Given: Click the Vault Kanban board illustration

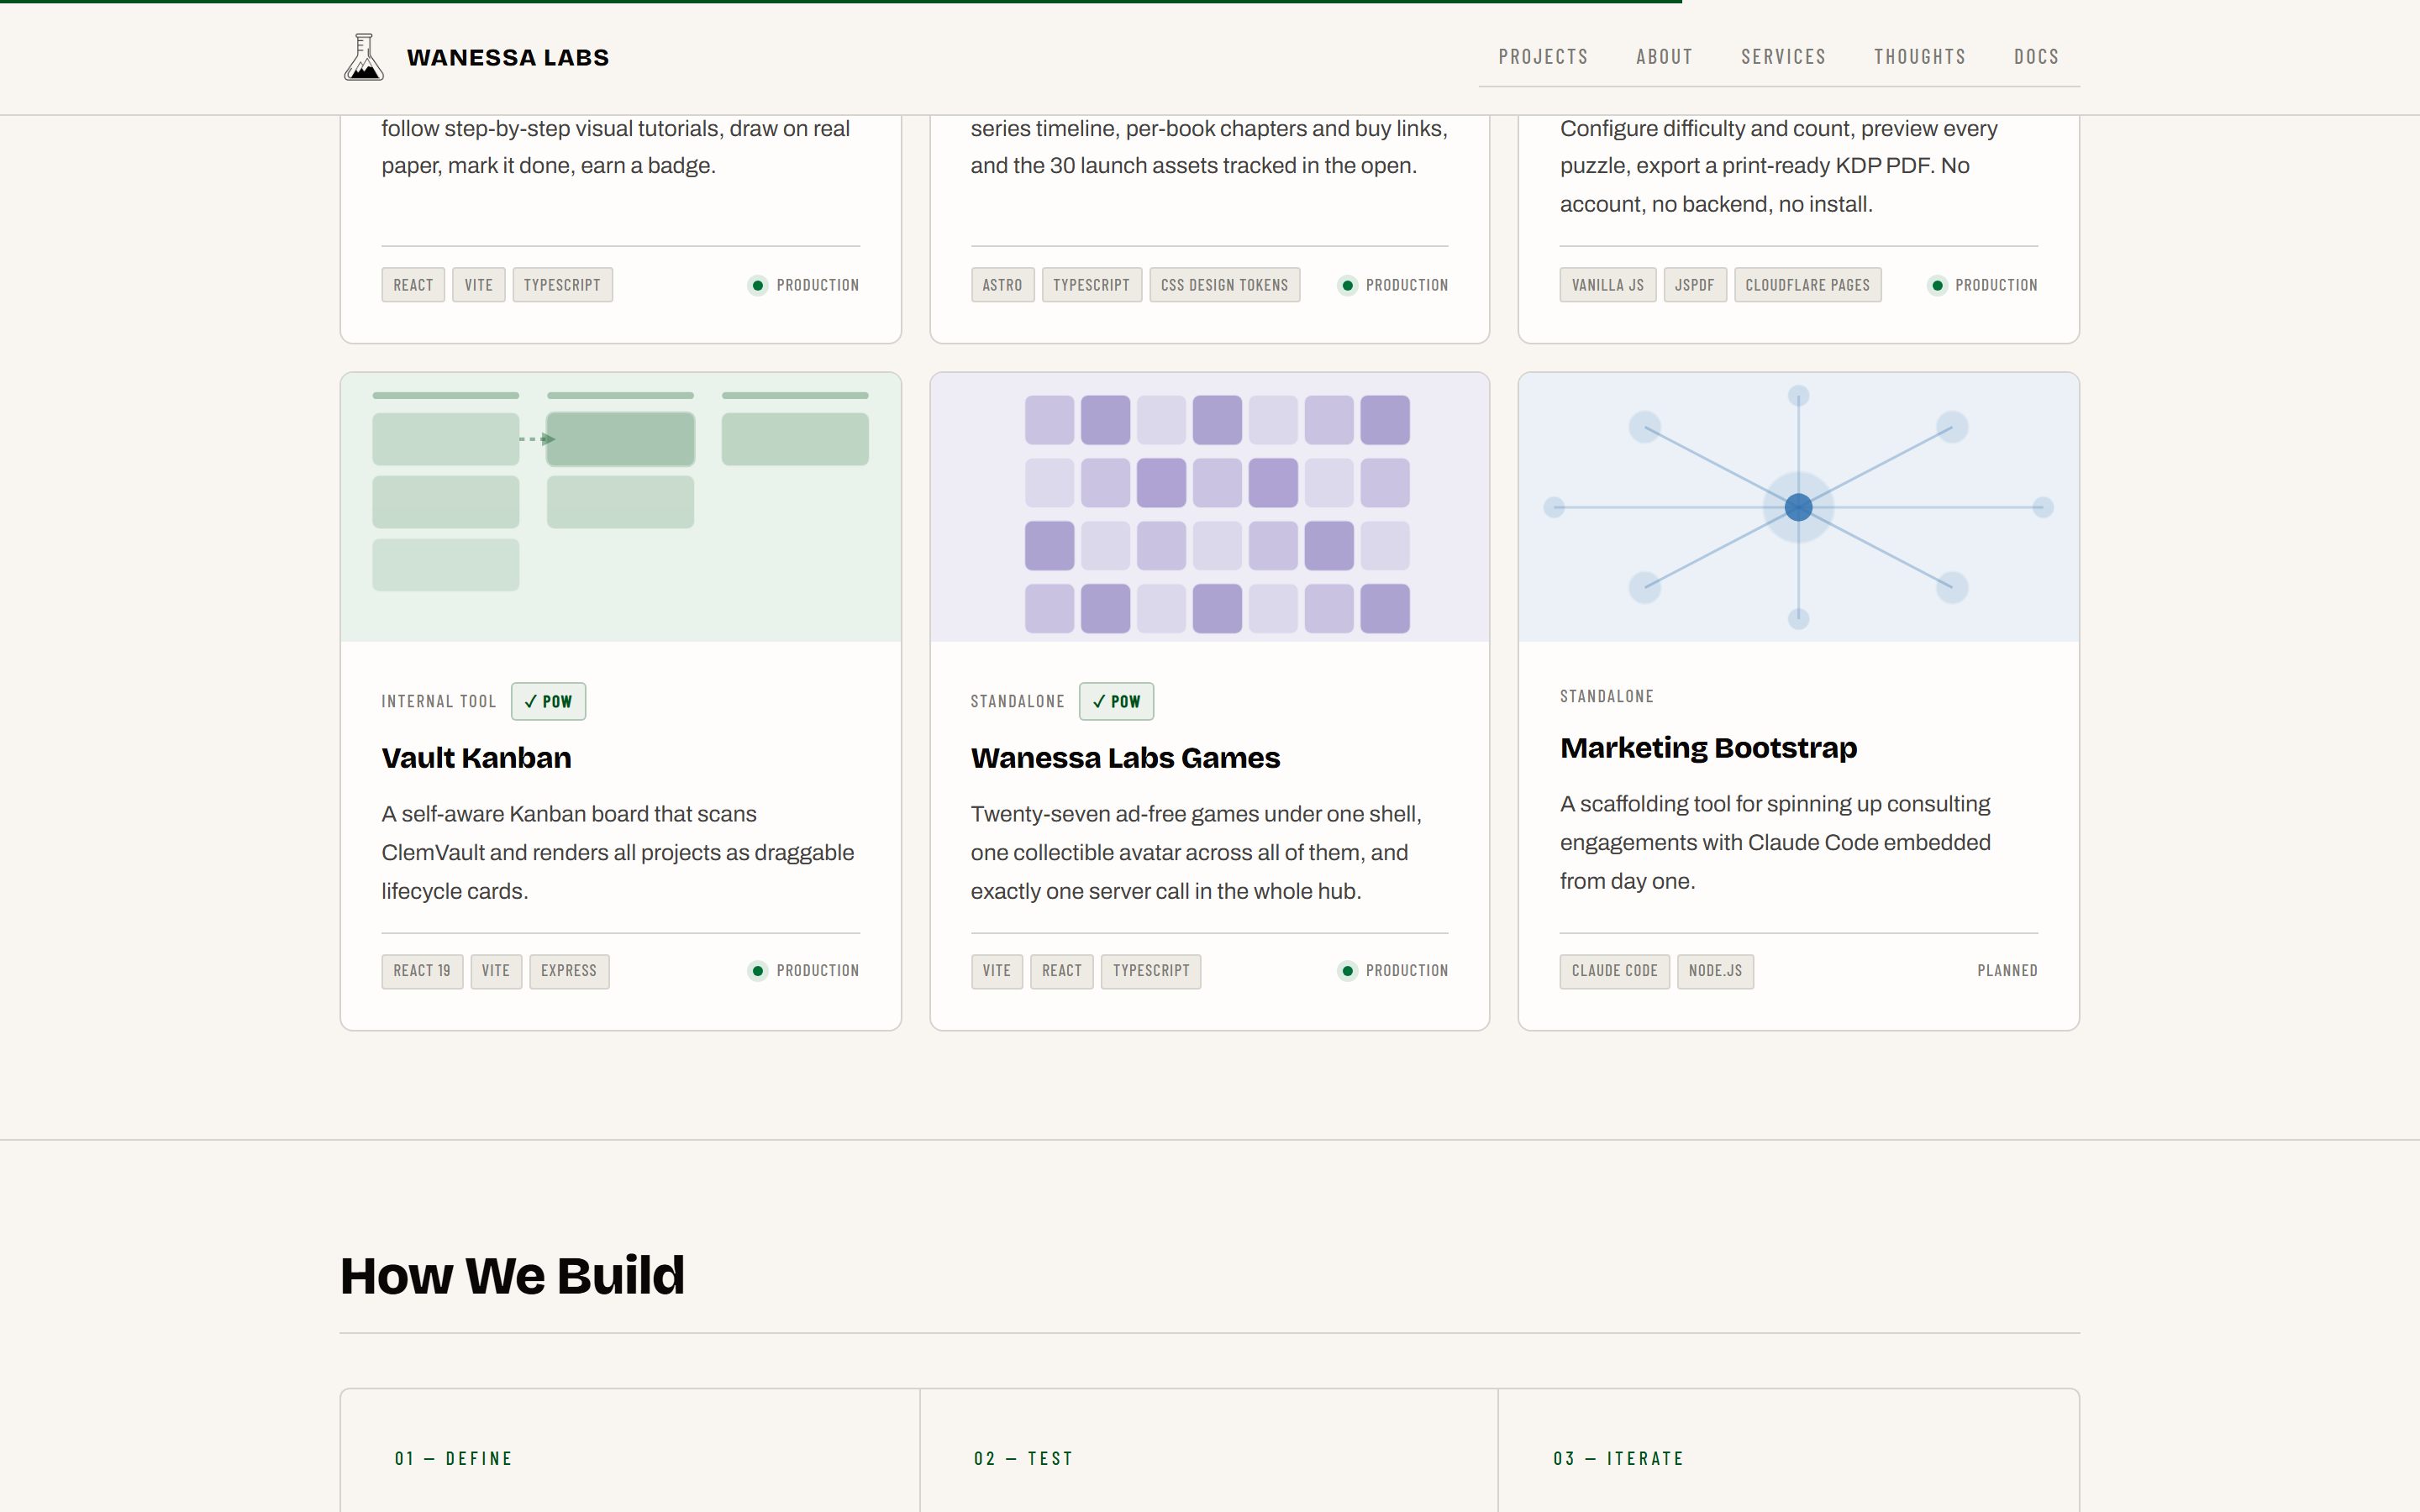Looking at the screenshot, I should pyautogui.click(x=620, y=507).
